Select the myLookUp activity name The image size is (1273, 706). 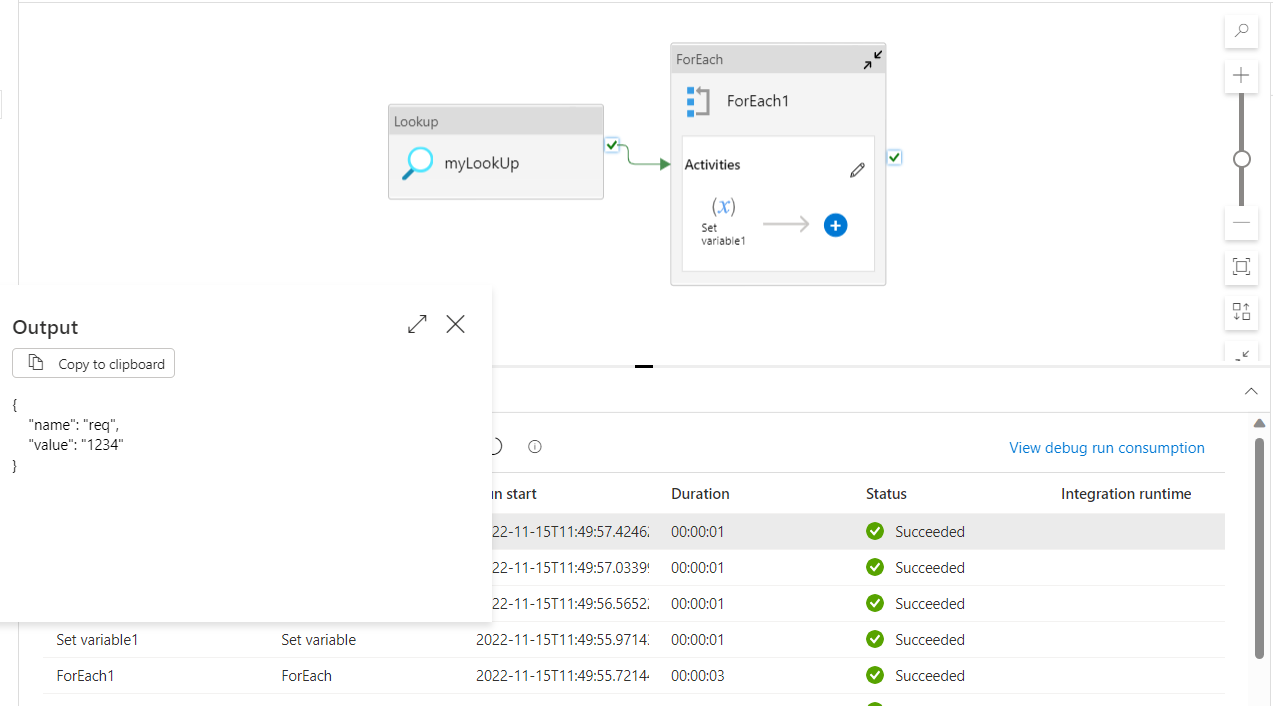coord(482,163)
